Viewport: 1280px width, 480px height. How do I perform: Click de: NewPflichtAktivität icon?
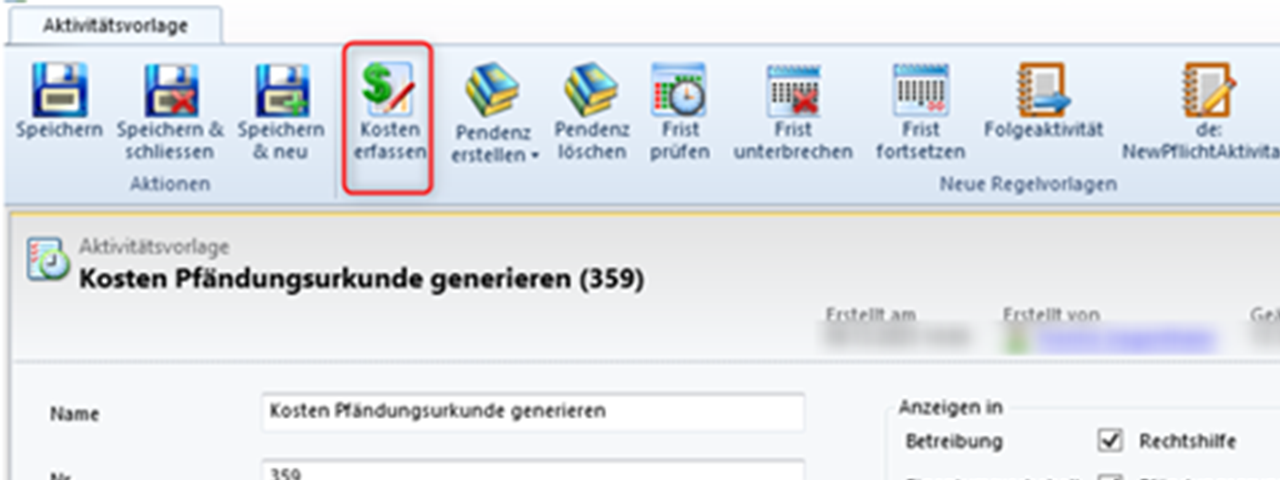tap(1210, 90)
